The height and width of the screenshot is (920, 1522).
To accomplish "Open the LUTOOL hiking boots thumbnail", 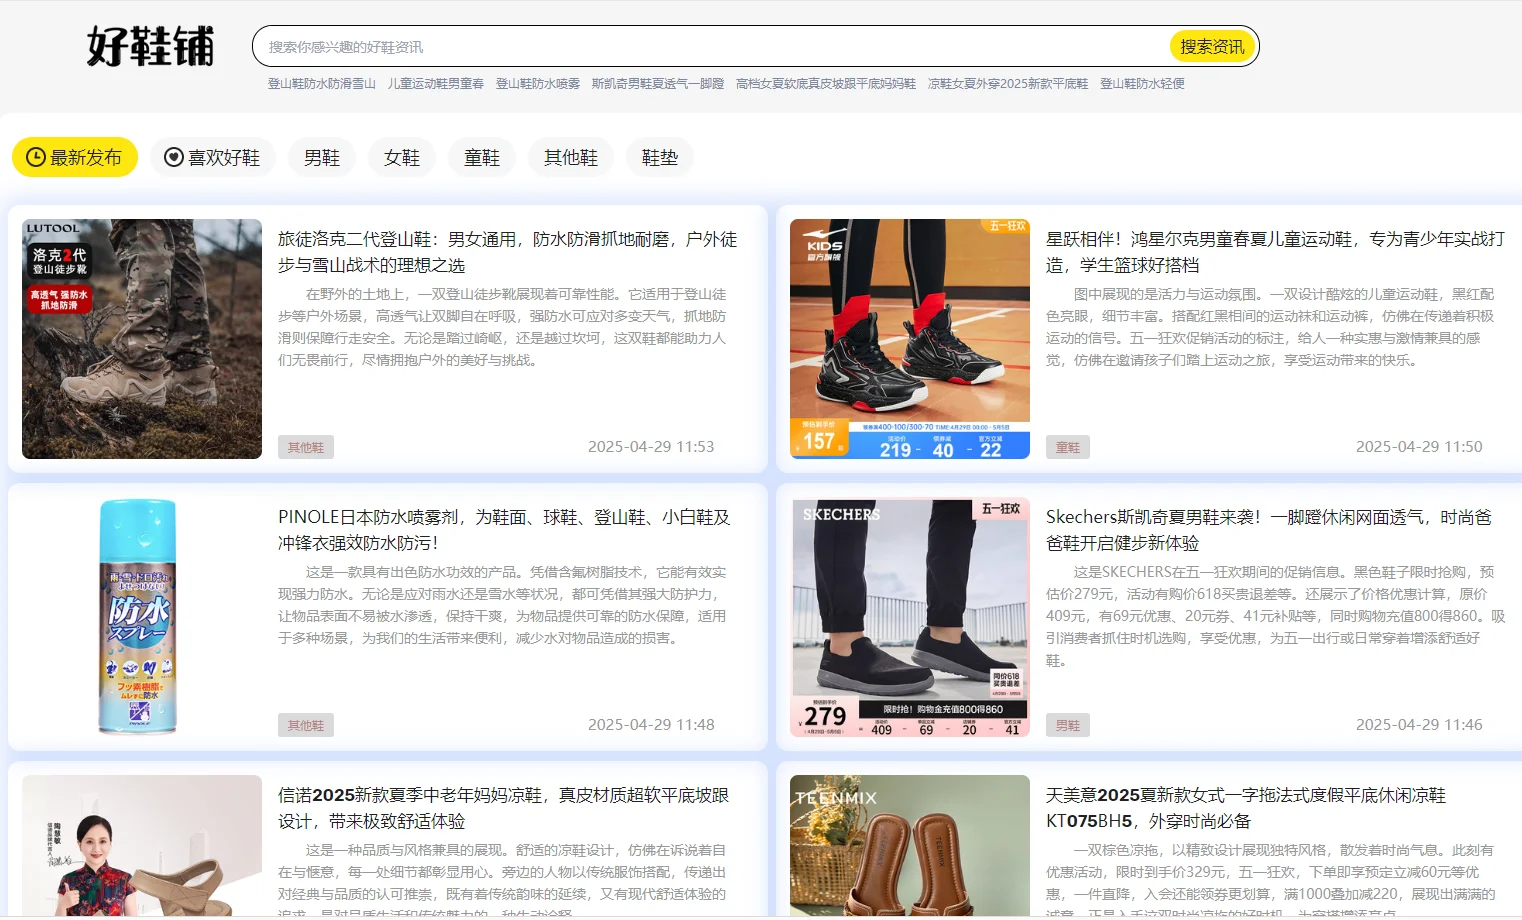I will tap(142, 339).
